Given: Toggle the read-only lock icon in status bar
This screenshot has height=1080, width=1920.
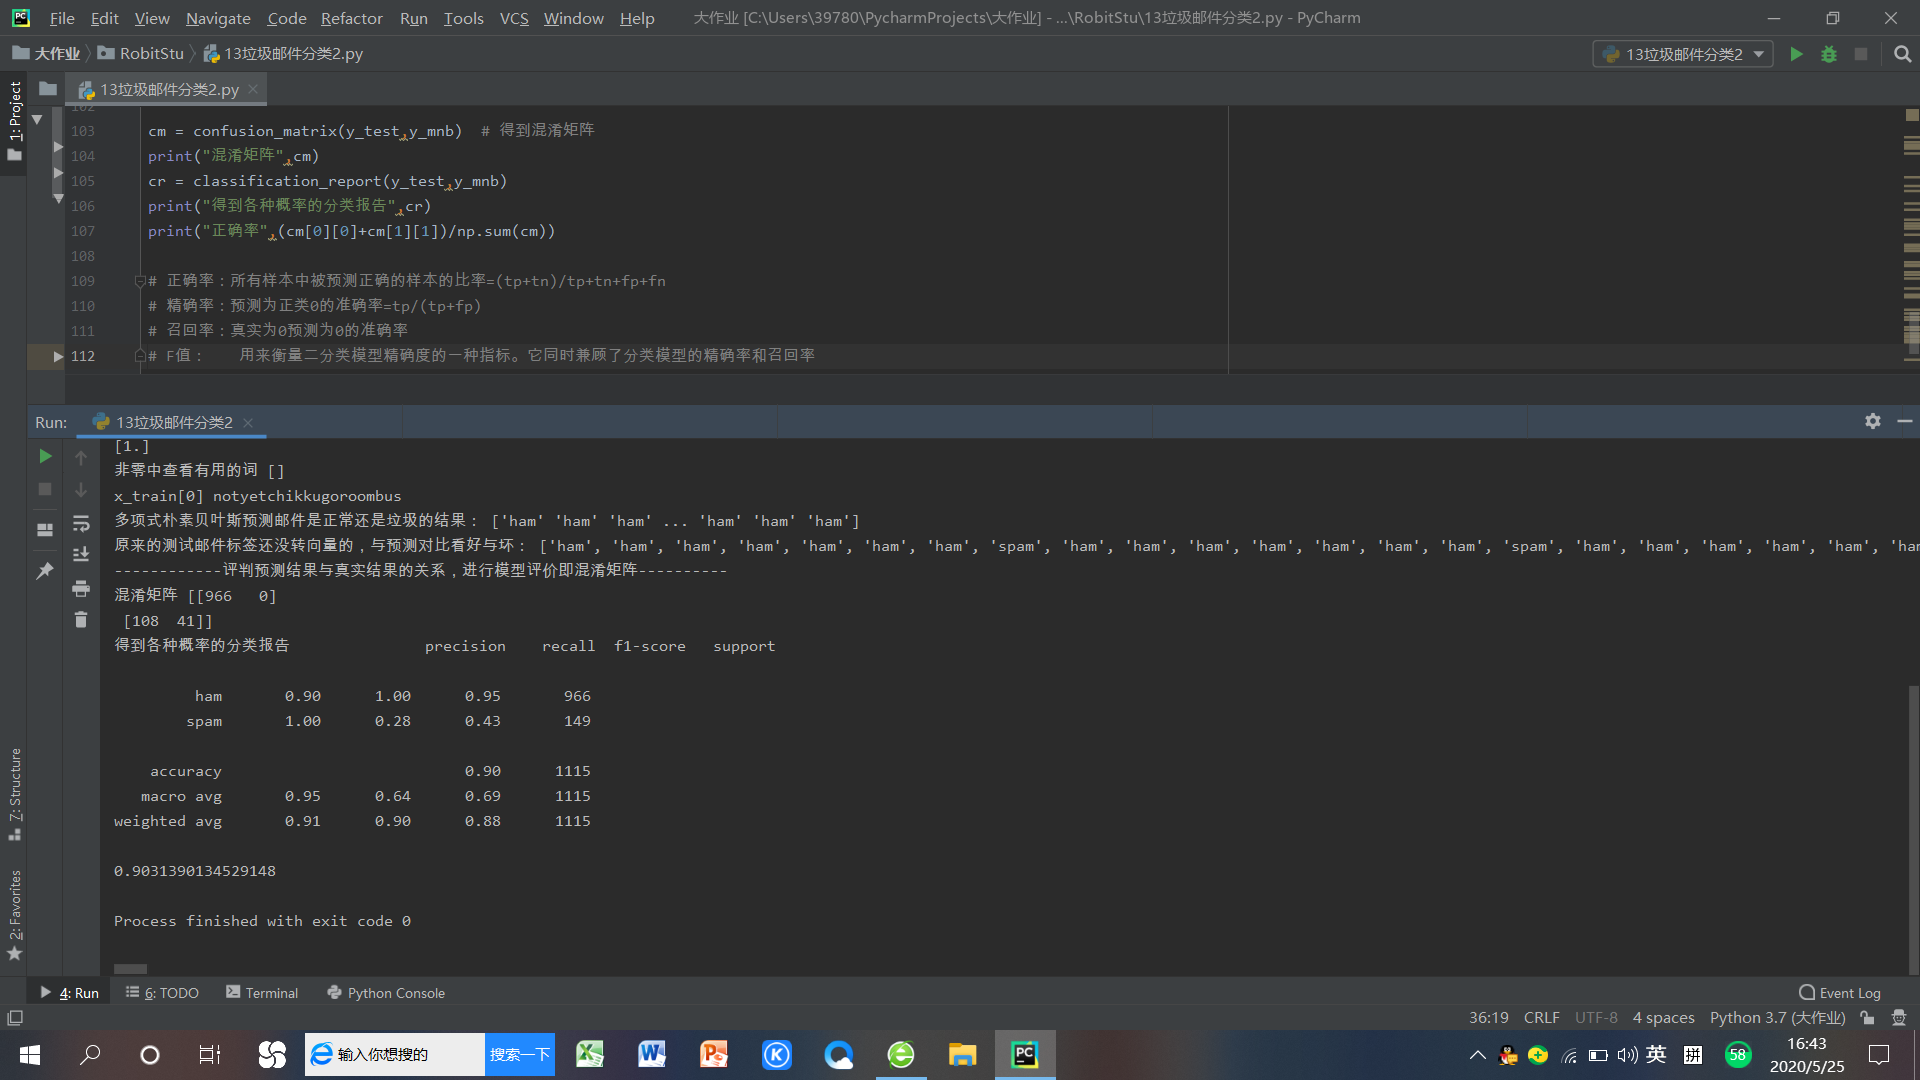Looking at the screenshot, I should click(x=1866, y=1017).
